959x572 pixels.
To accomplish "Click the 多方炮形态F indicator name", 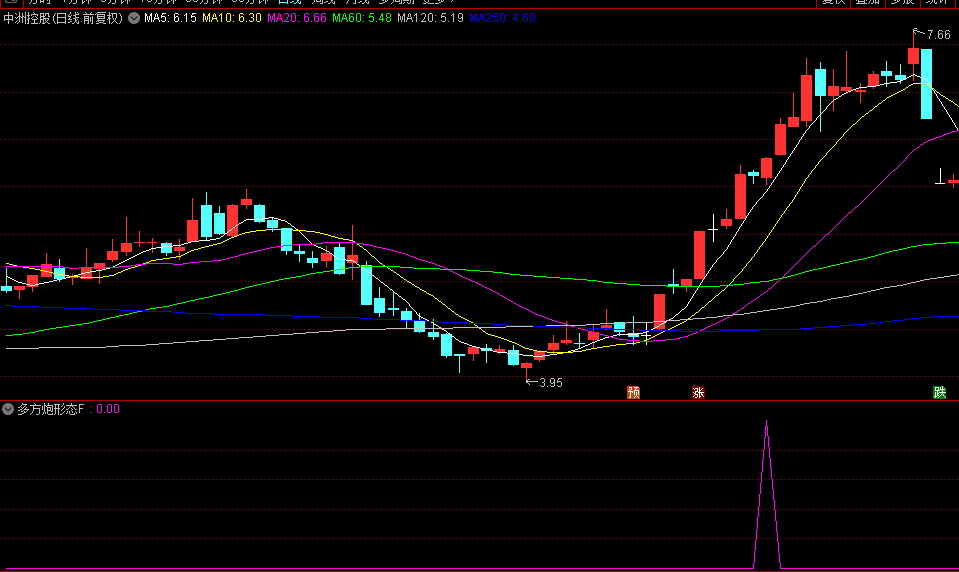I will (x=51, y=409).
